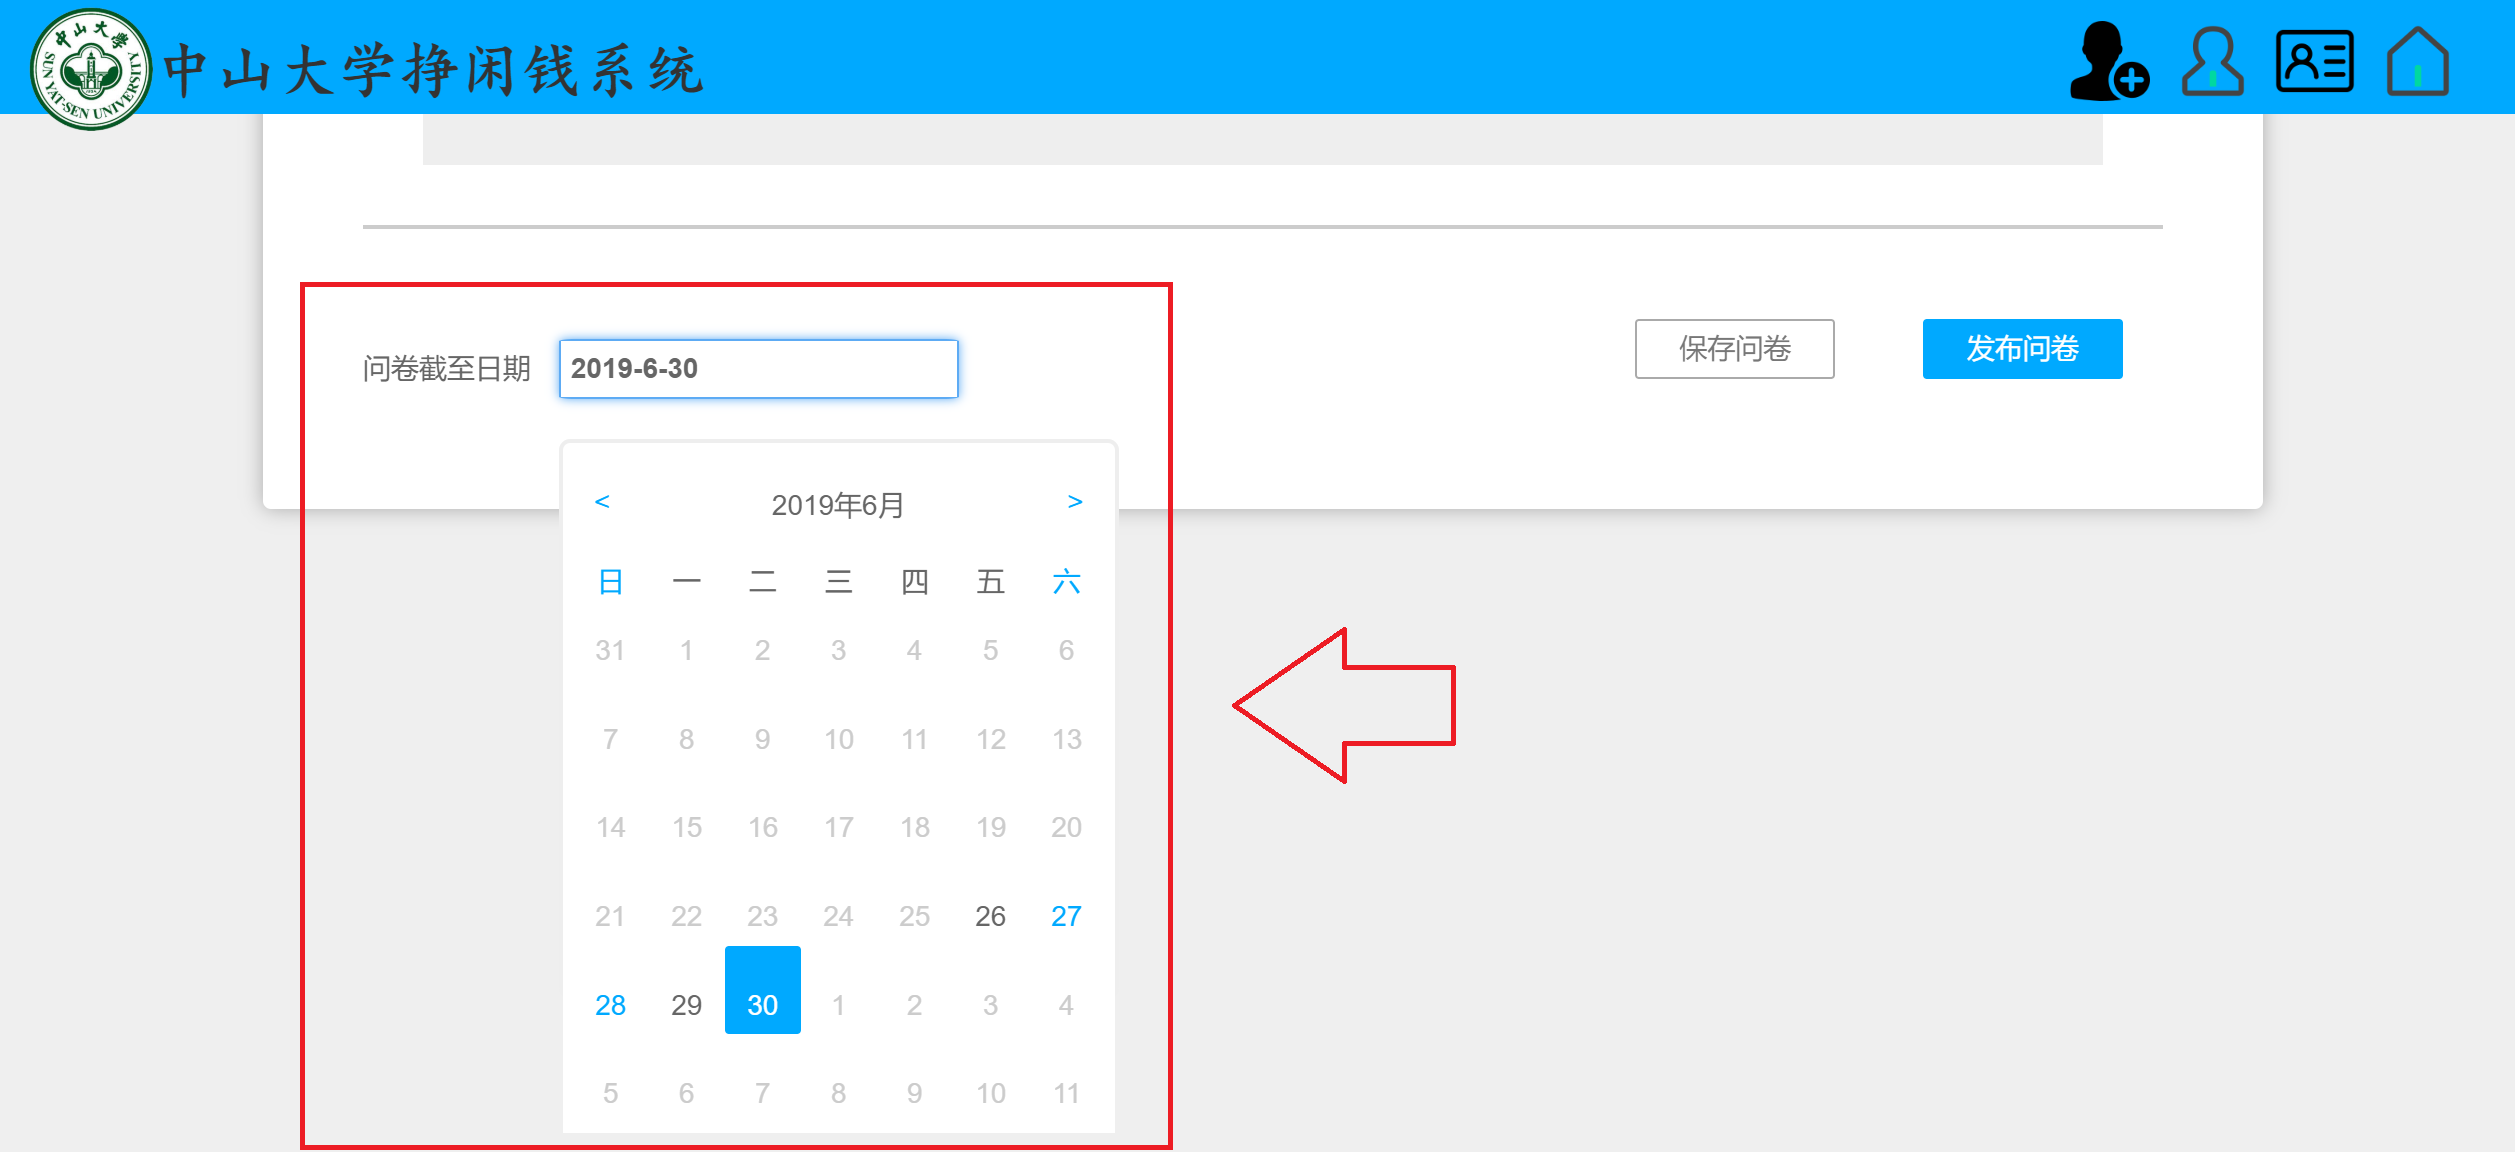Click disabled date 16 in calendar
This screenshot has width=2515, height=1152.
tap(763, 827)
